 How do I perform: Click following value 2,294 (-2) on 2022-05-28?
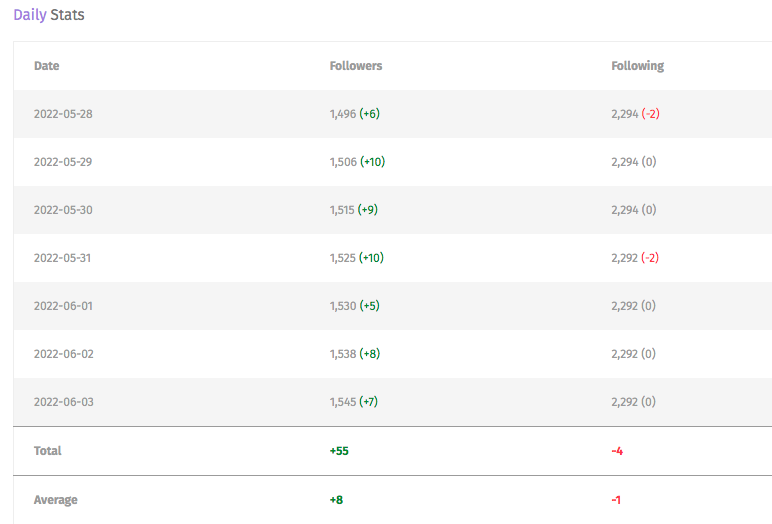point(635,114)
